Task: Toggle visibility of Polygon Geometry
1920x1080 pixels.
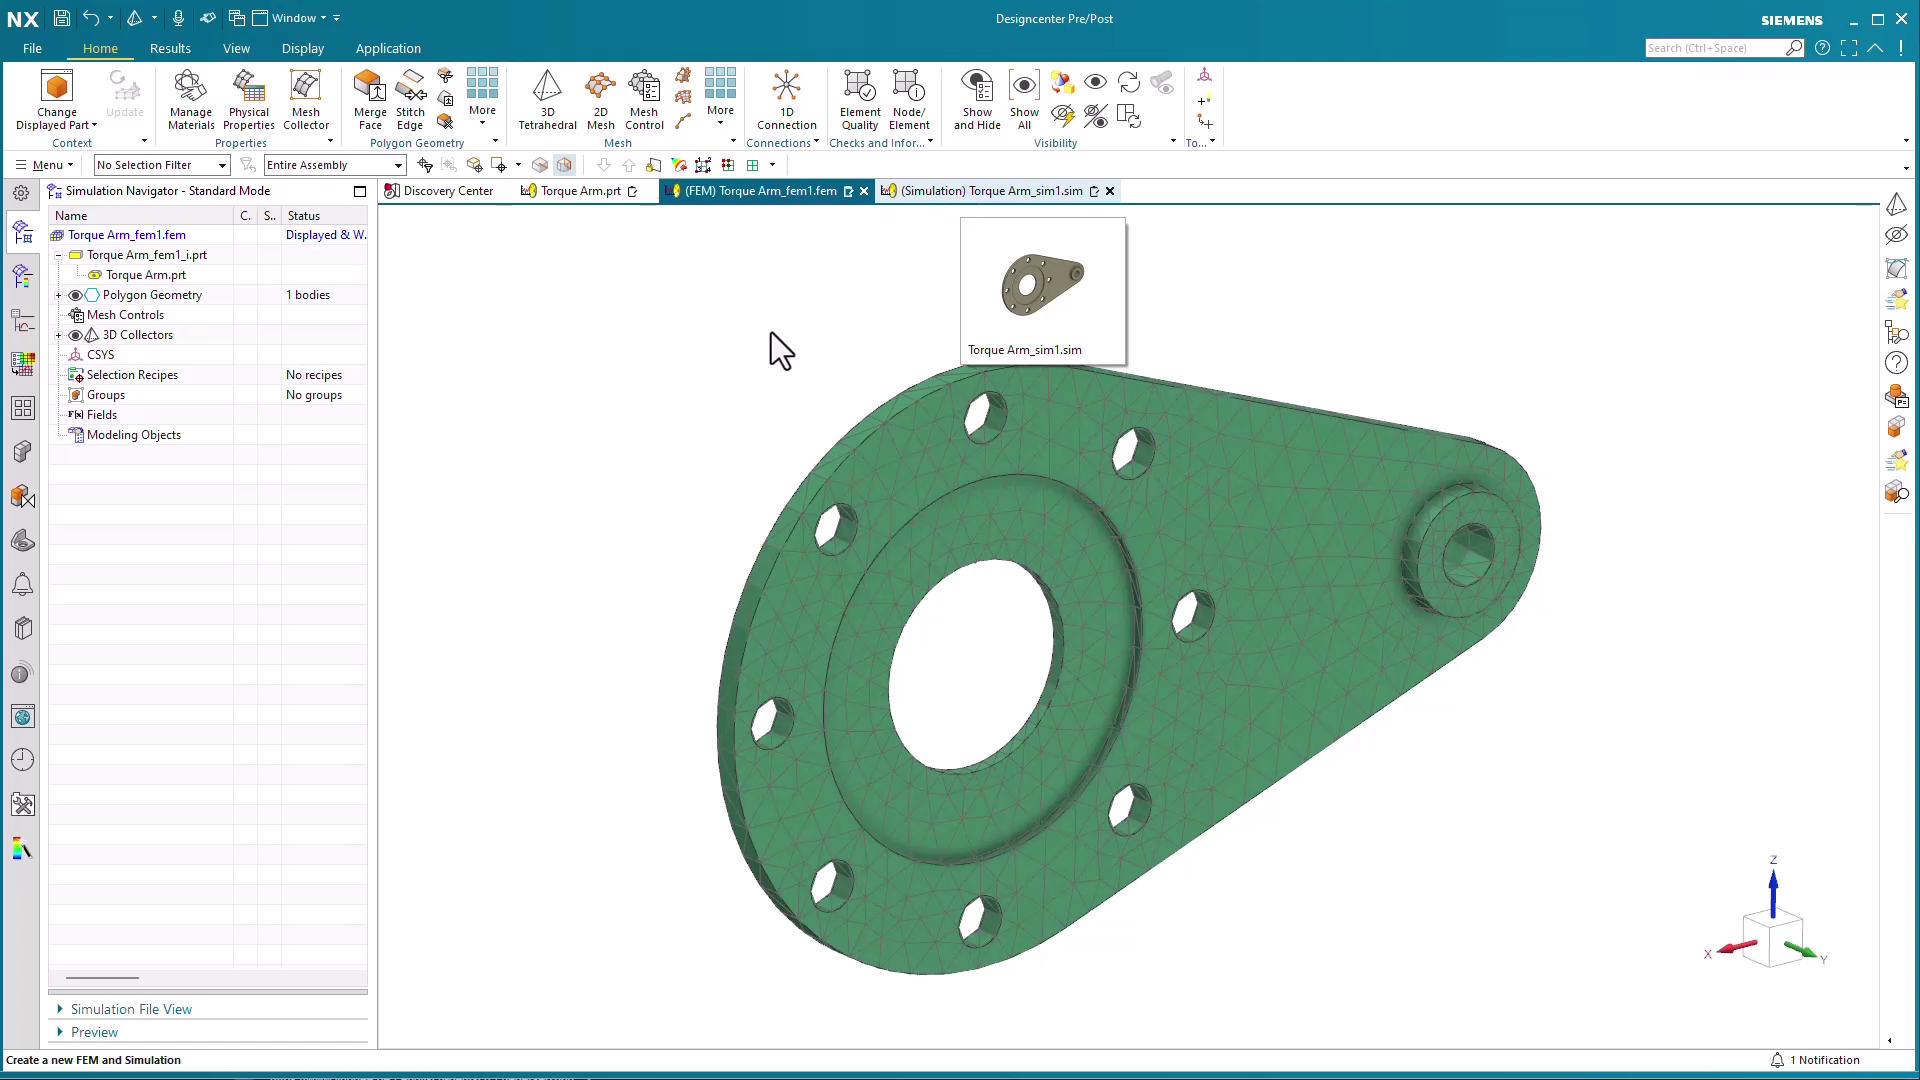Action: (74, 295)
